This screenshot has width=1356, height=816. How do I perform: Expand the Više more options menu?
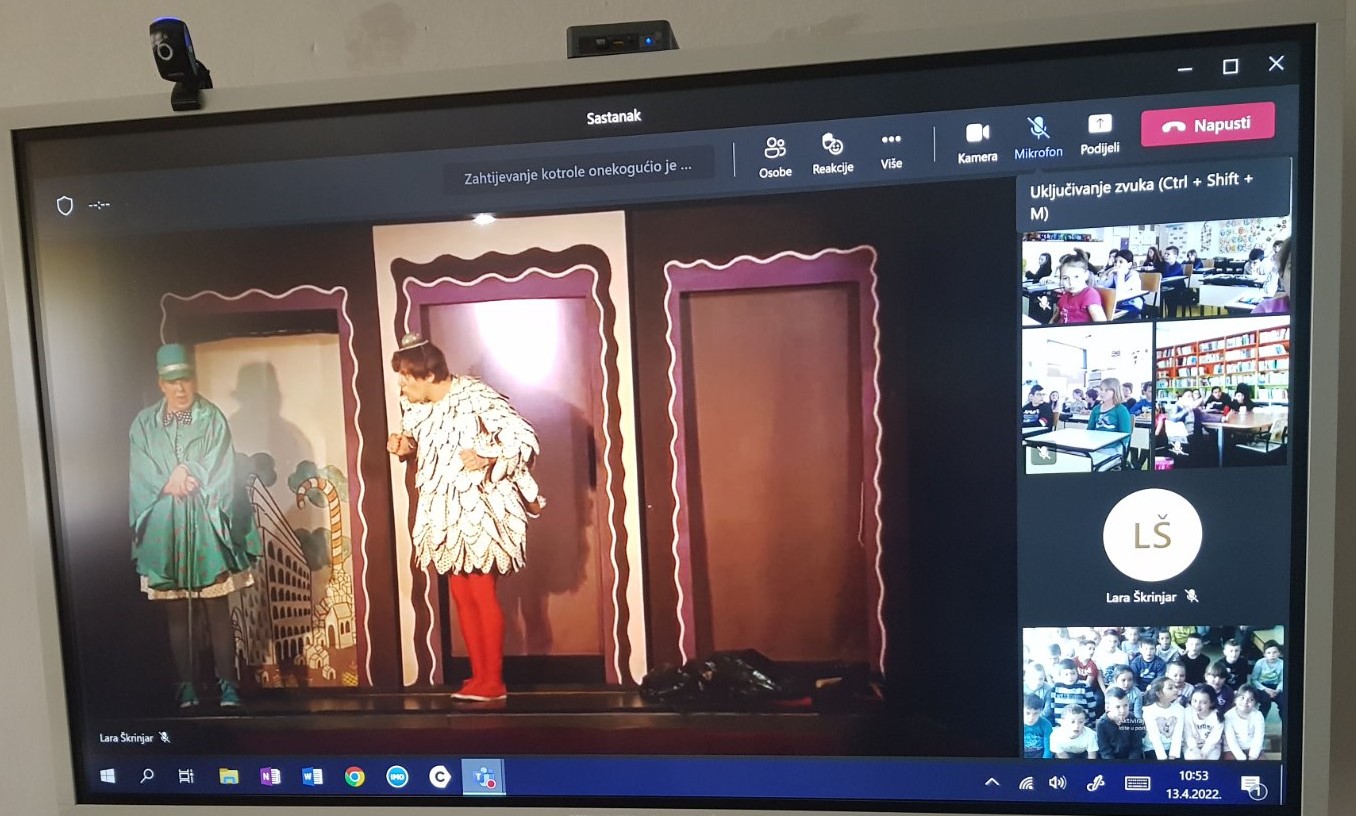click(891, 149)
